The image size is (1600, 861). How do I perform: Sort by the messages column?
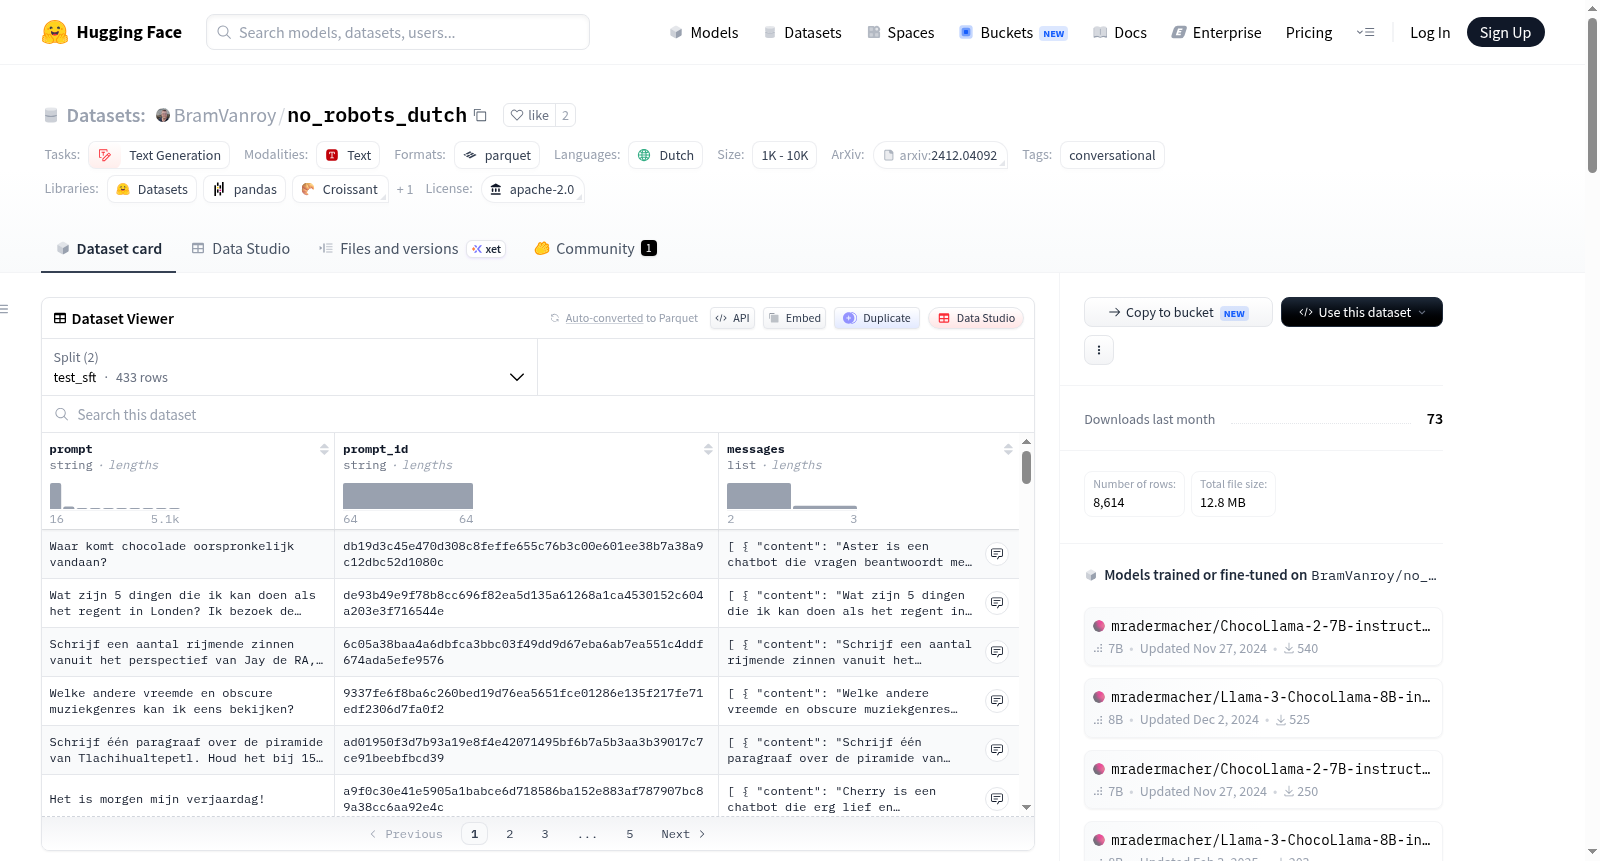[x=1008, y=449]
